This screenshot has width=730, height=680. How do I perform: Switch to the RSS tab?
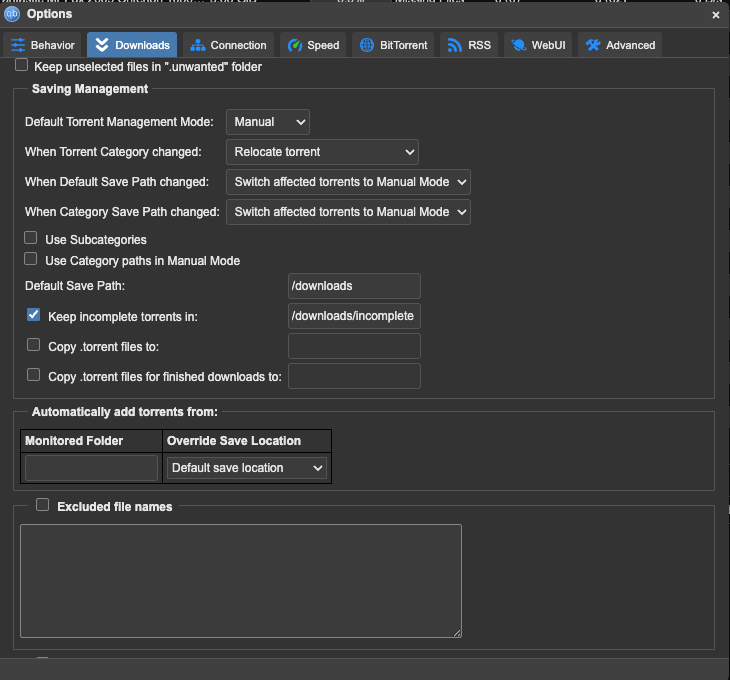[469, 45]
